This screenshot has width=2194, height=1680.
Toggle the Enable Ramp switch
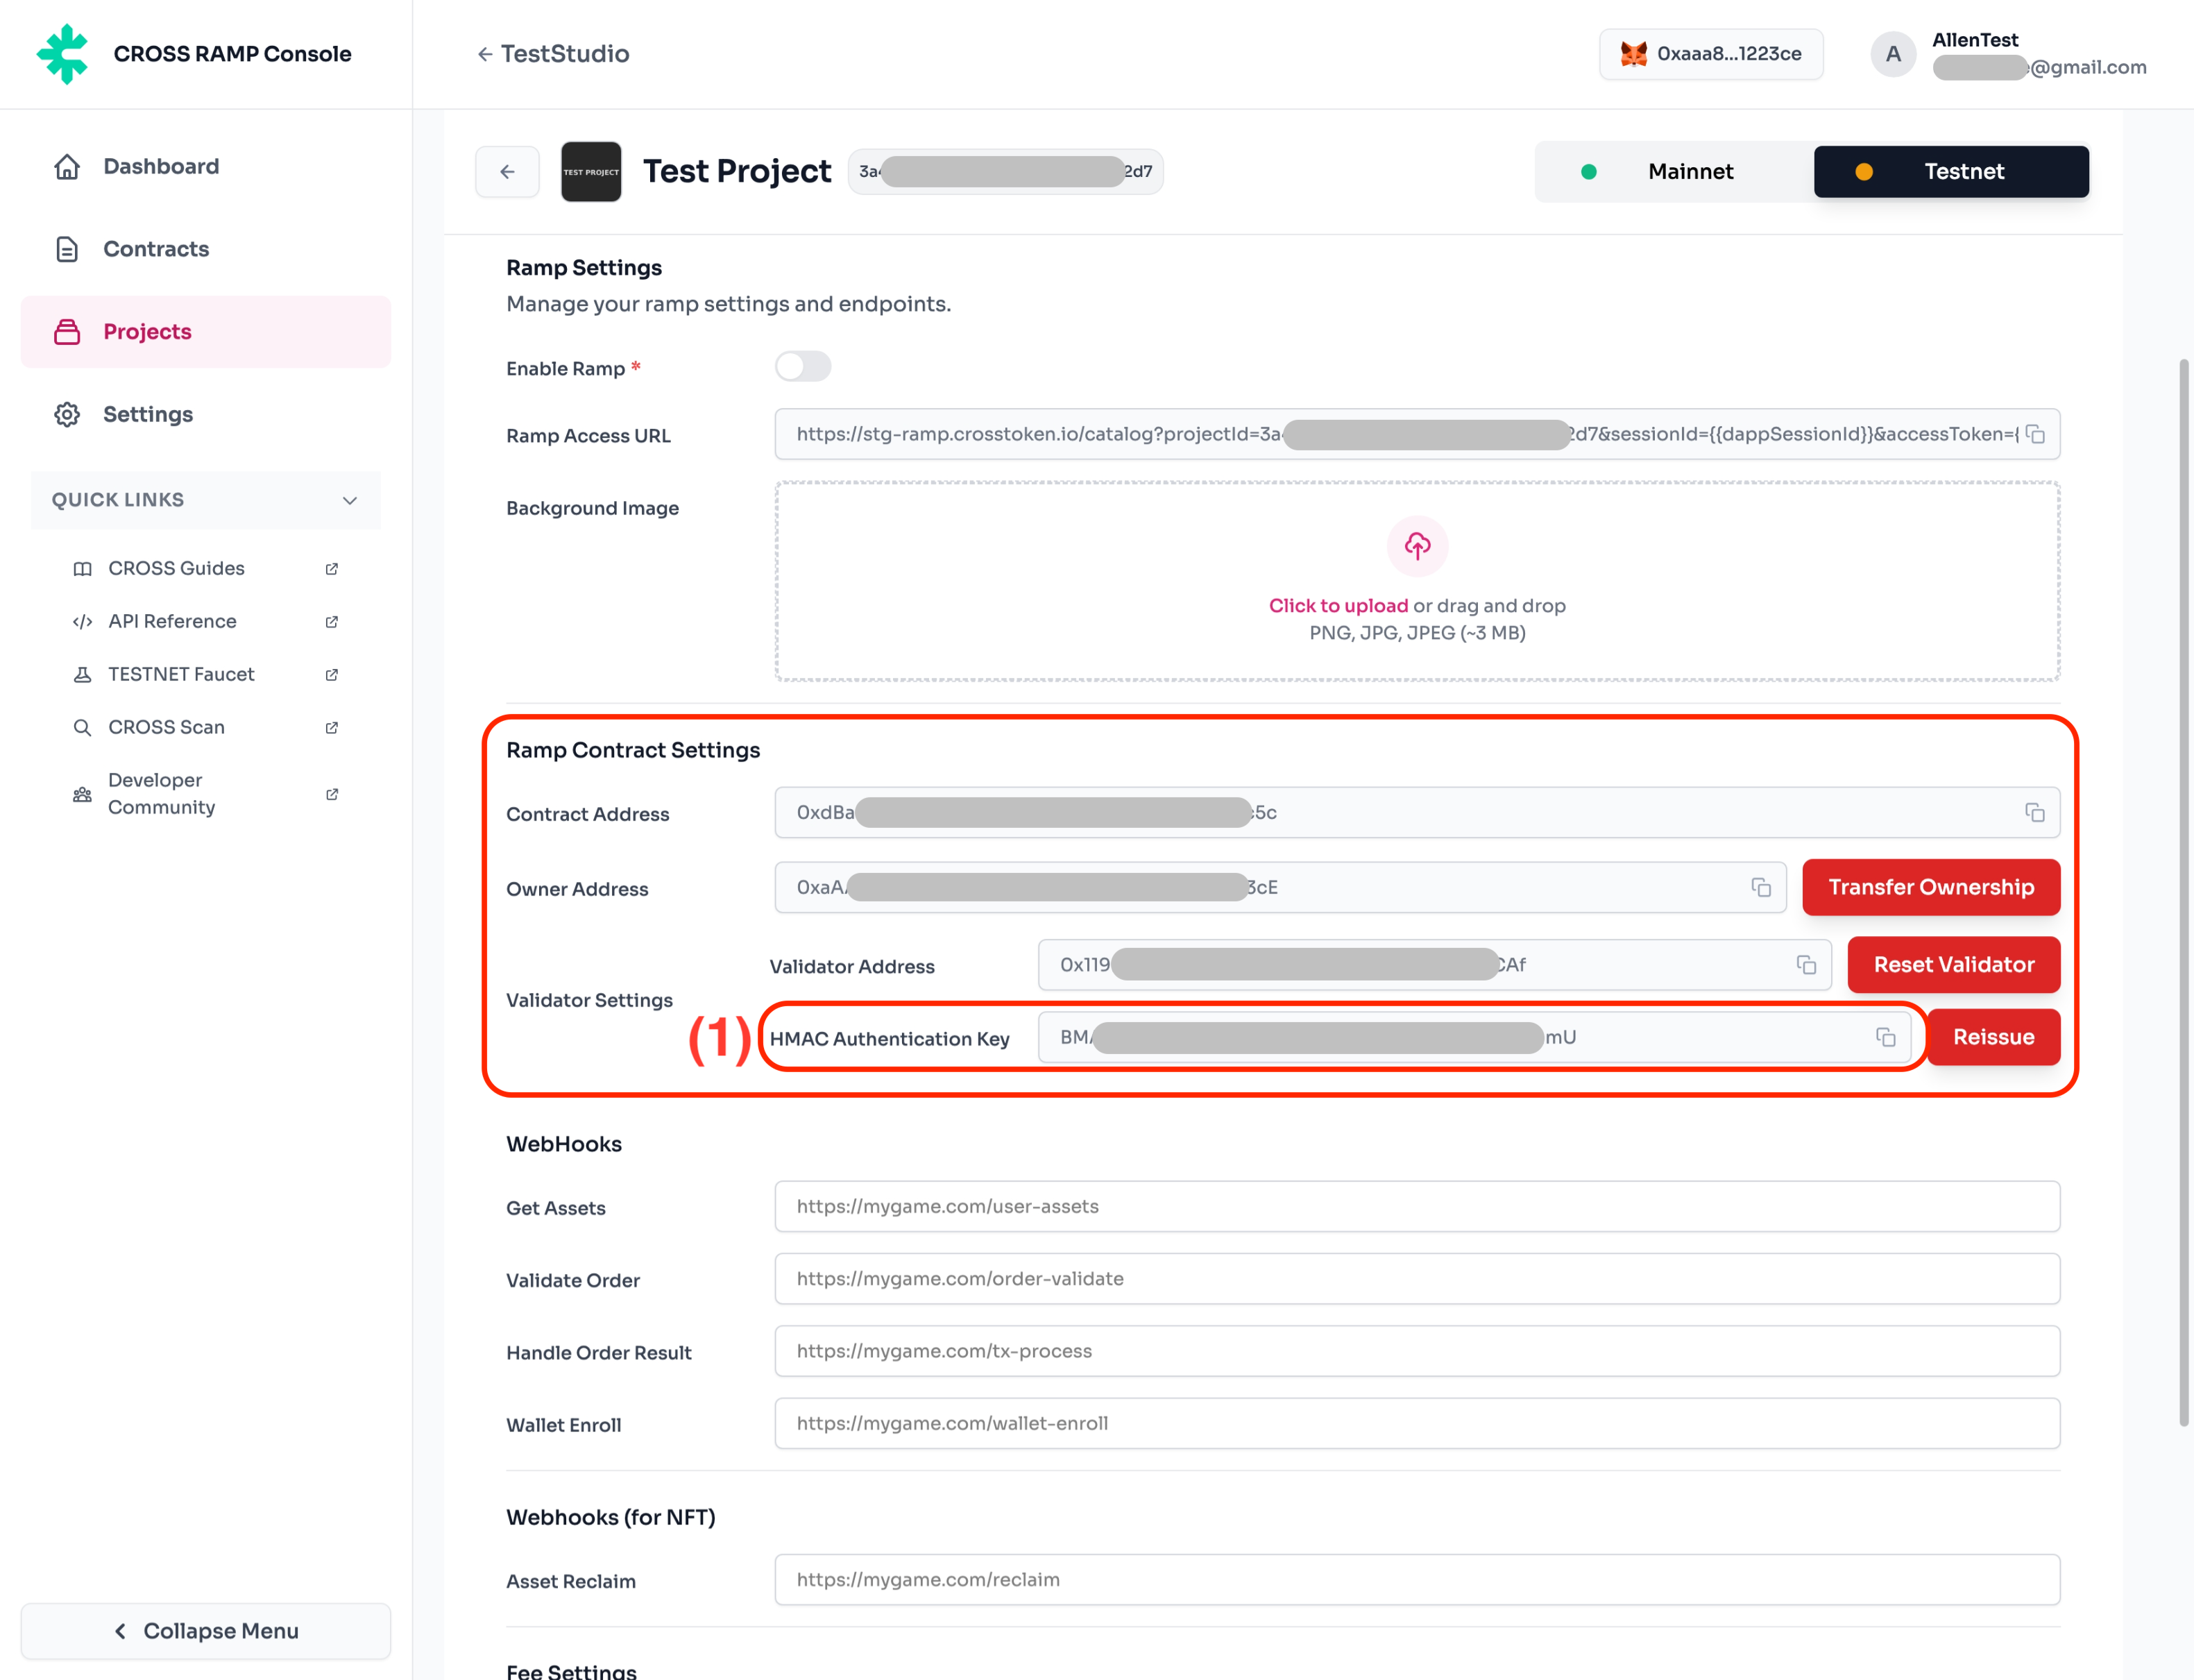[803, 367]
